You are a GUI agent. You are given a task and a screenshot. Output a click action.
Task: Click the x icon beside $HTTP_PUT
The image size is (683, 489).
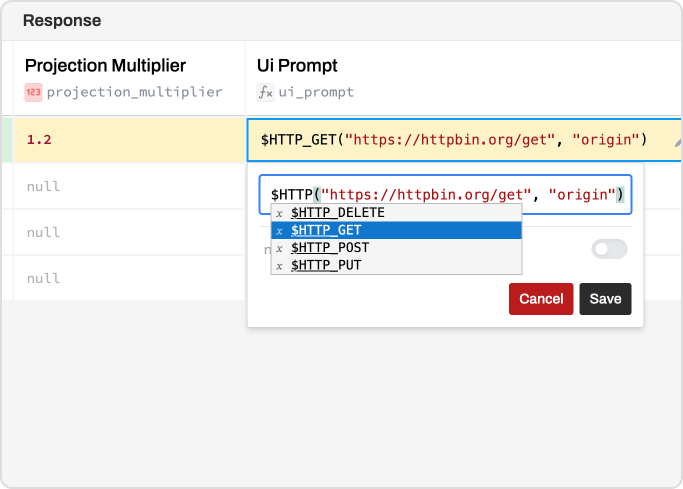(x=279, y=266)
